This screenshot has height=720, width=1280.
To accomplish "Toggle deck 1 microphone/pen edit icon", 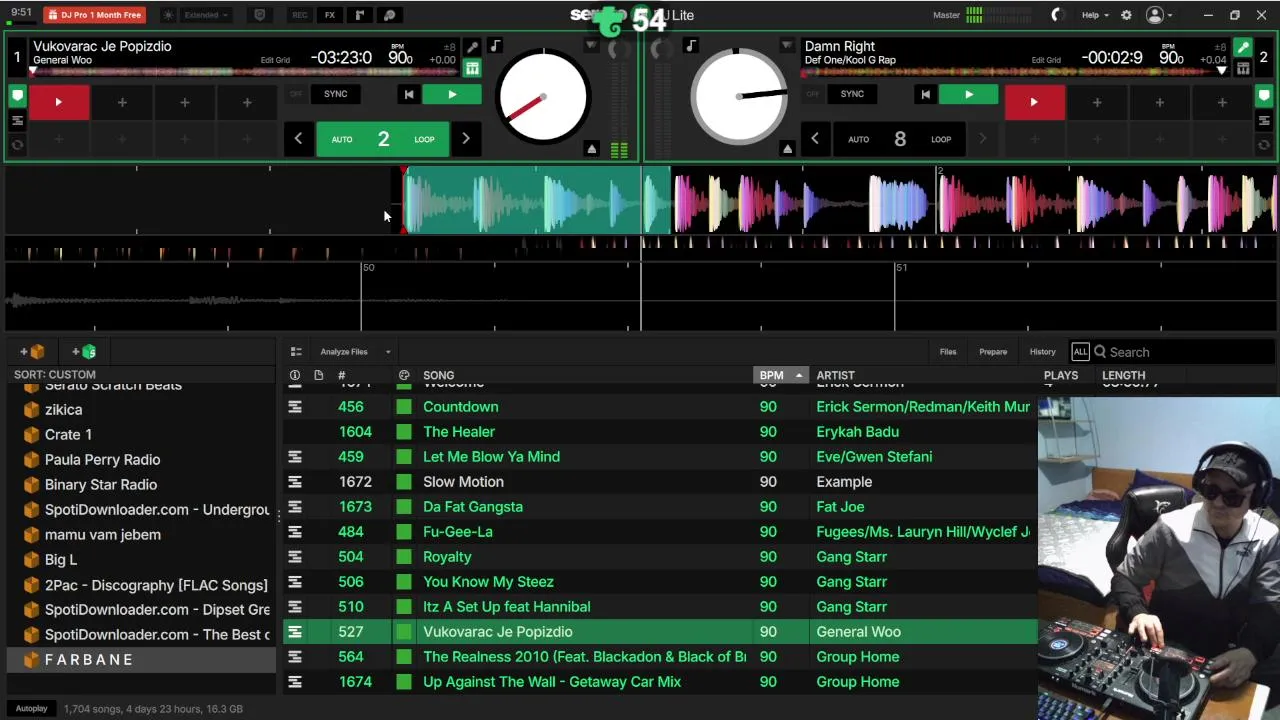I will tap(472, 47).
